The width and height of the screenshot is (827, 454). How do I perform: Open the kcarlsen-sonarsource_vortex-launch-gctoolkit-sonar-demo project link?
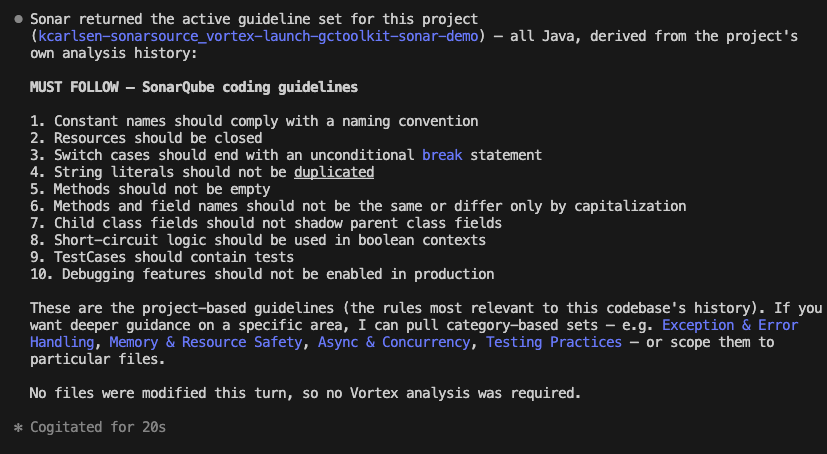[258, 36]
